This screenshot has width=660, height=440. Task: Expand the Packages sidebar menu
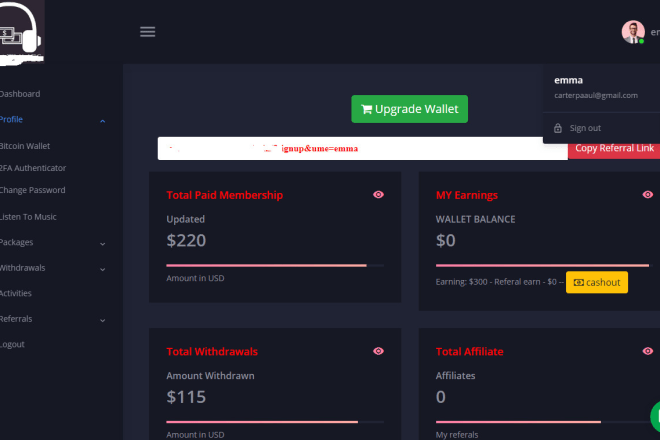pyautogui.click(x=102, y=243)
